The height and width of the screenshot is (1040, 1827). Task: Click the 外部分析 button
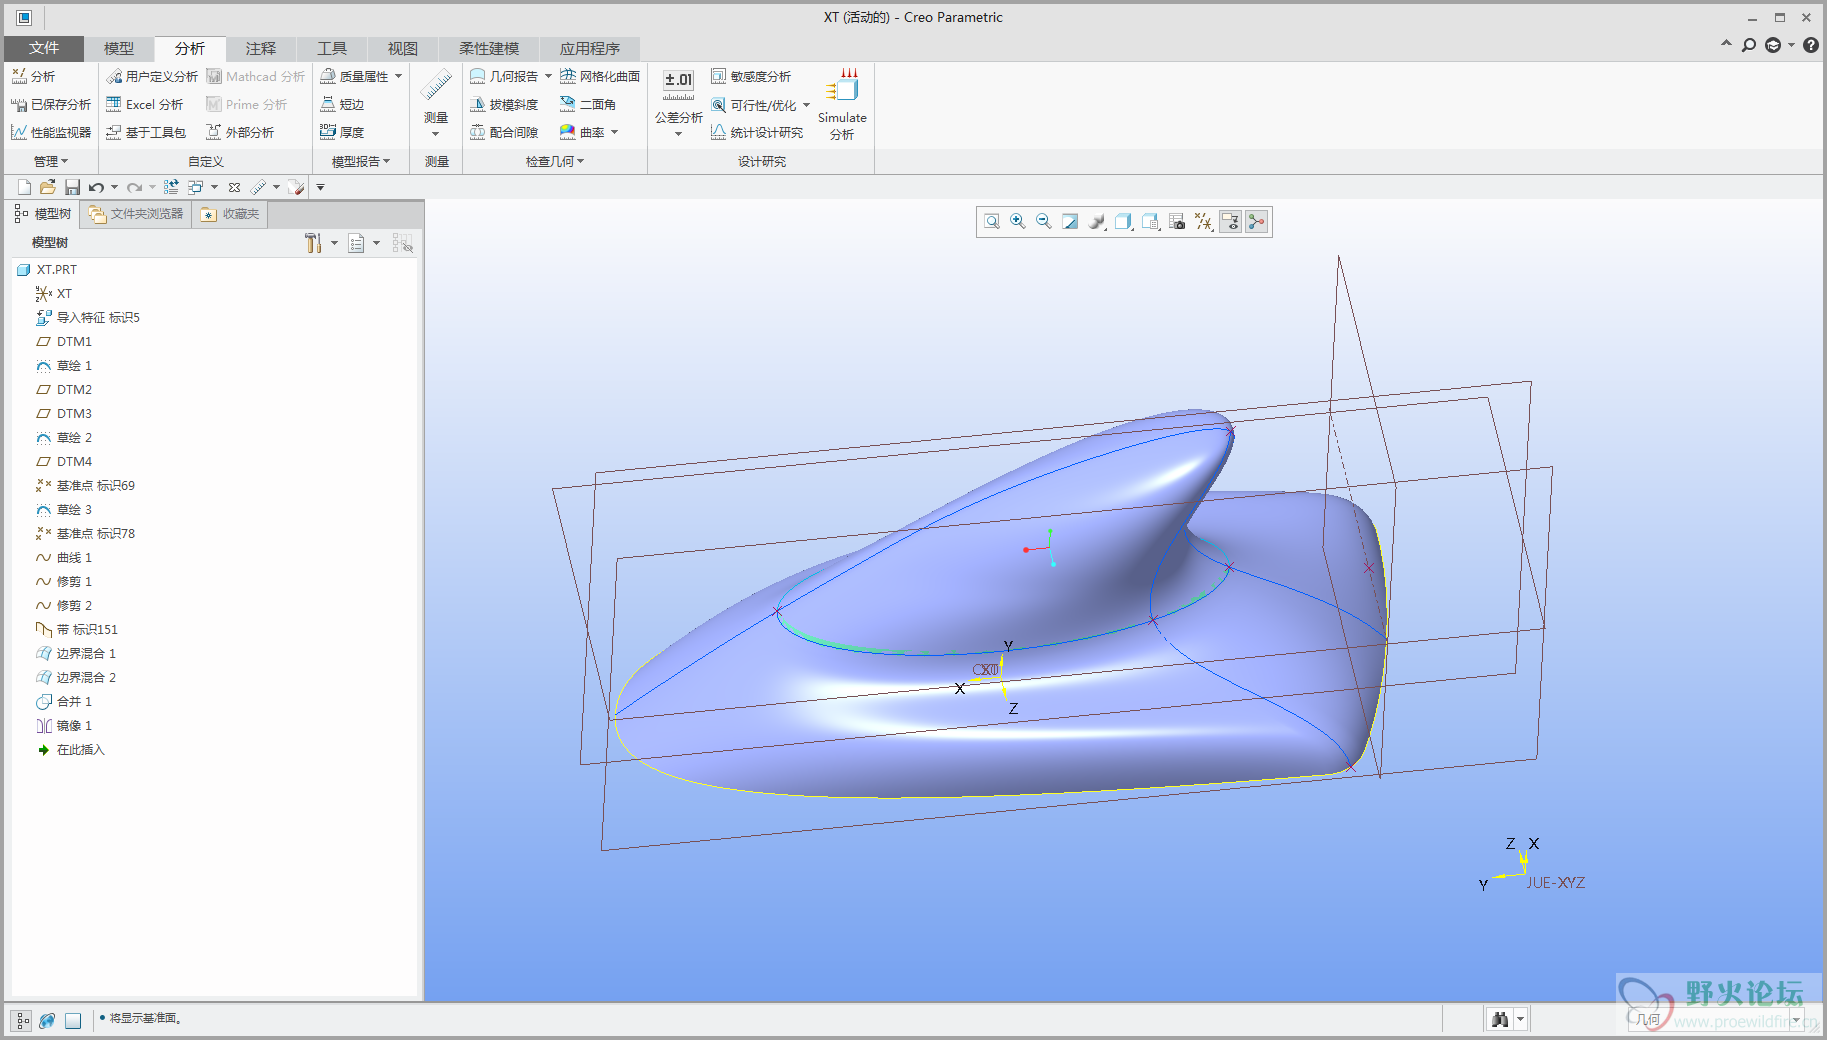(240, 132)
